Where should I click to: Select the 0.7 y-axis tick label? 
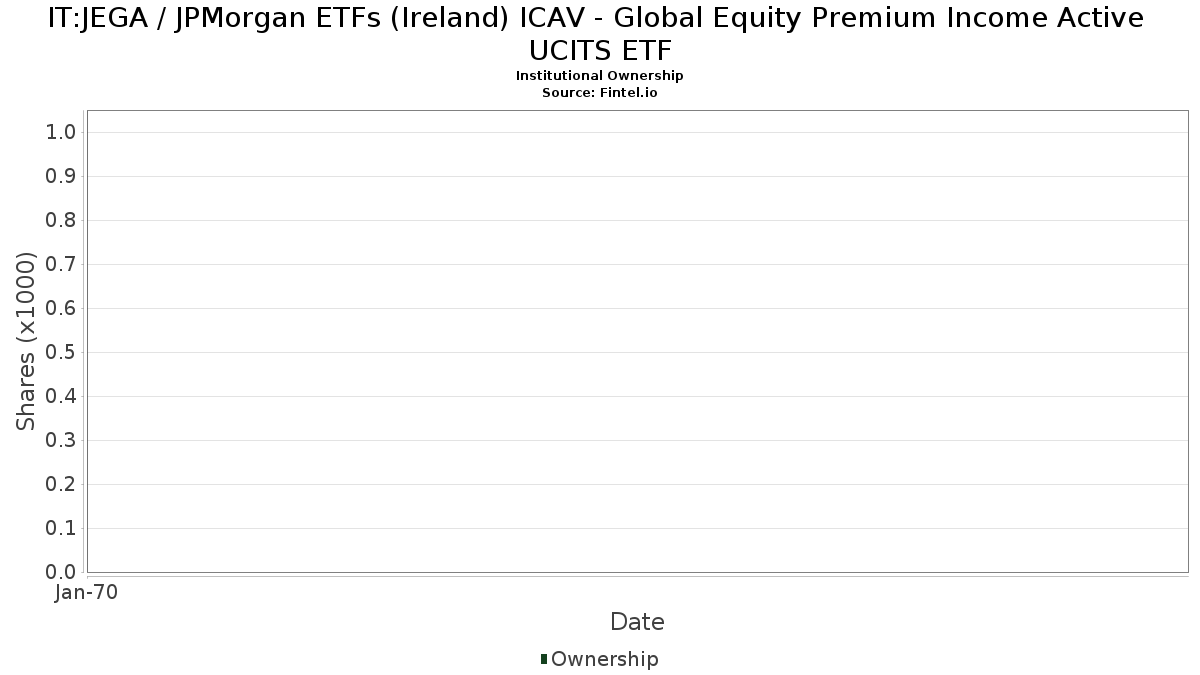click(61, 265)
